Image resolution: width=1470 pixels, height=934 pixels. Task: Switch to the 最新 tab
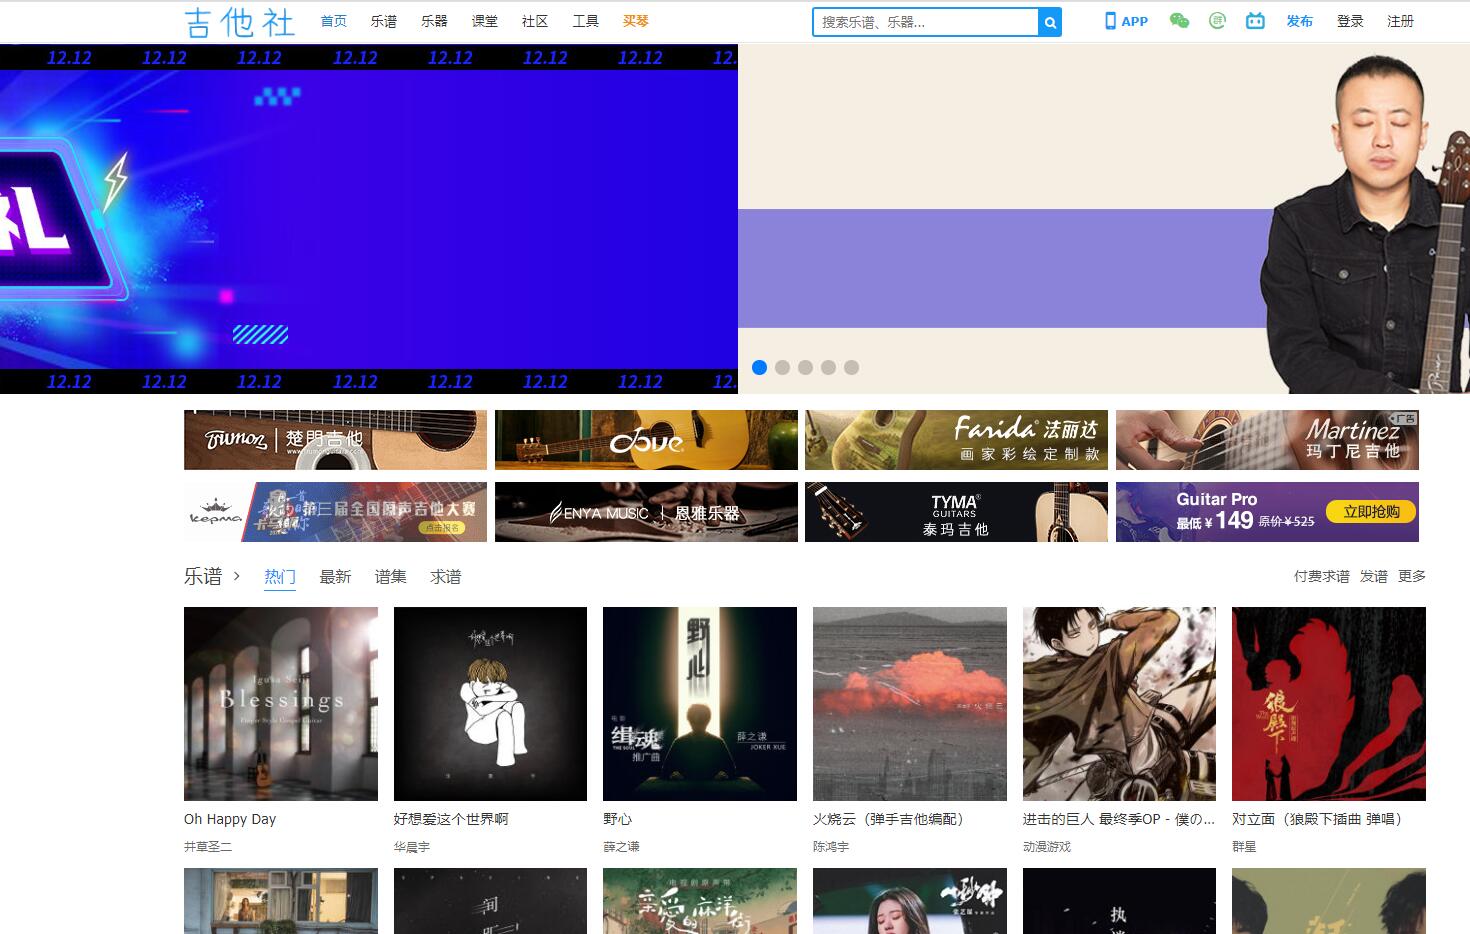[335, 576]
